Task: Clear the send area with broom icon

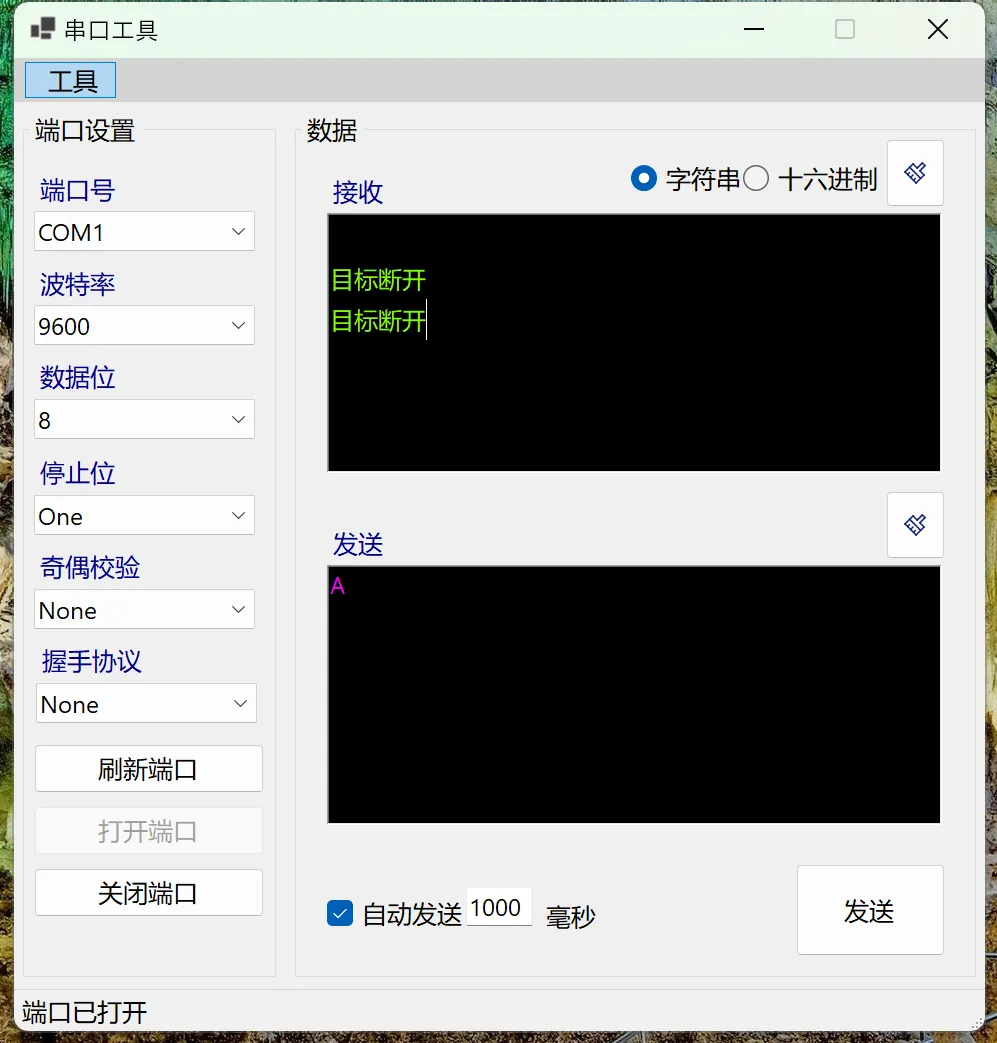Action: (915, 525)
